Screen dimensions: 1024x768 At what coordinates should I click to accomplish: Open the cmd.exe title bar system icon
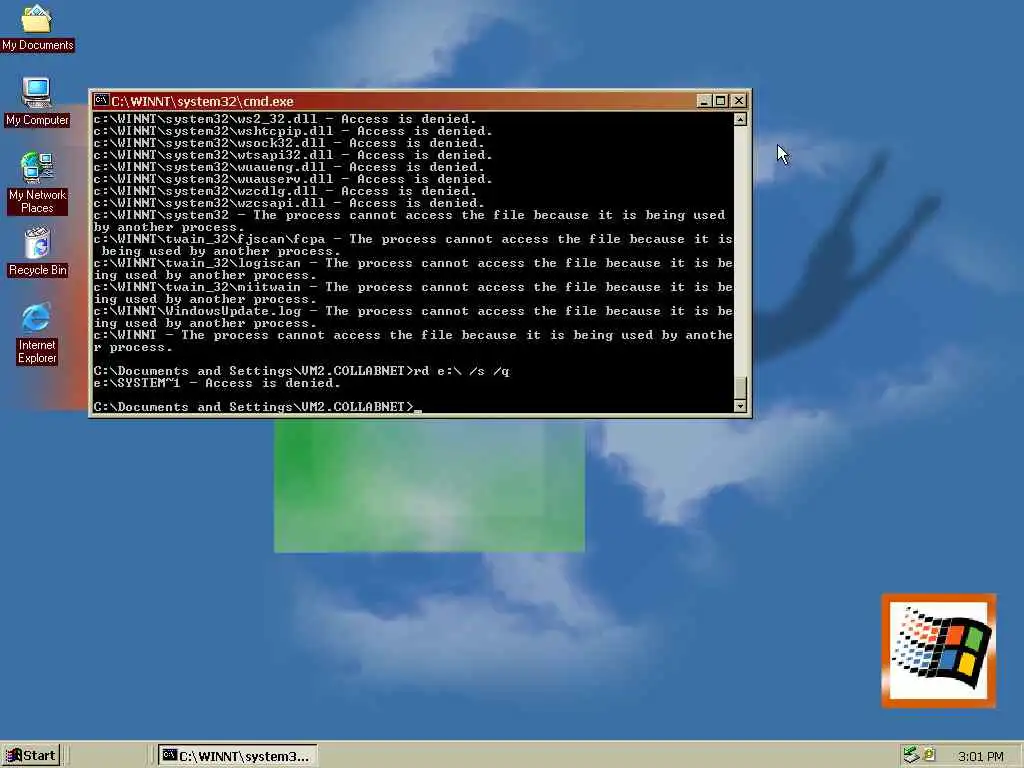point(101,101)
